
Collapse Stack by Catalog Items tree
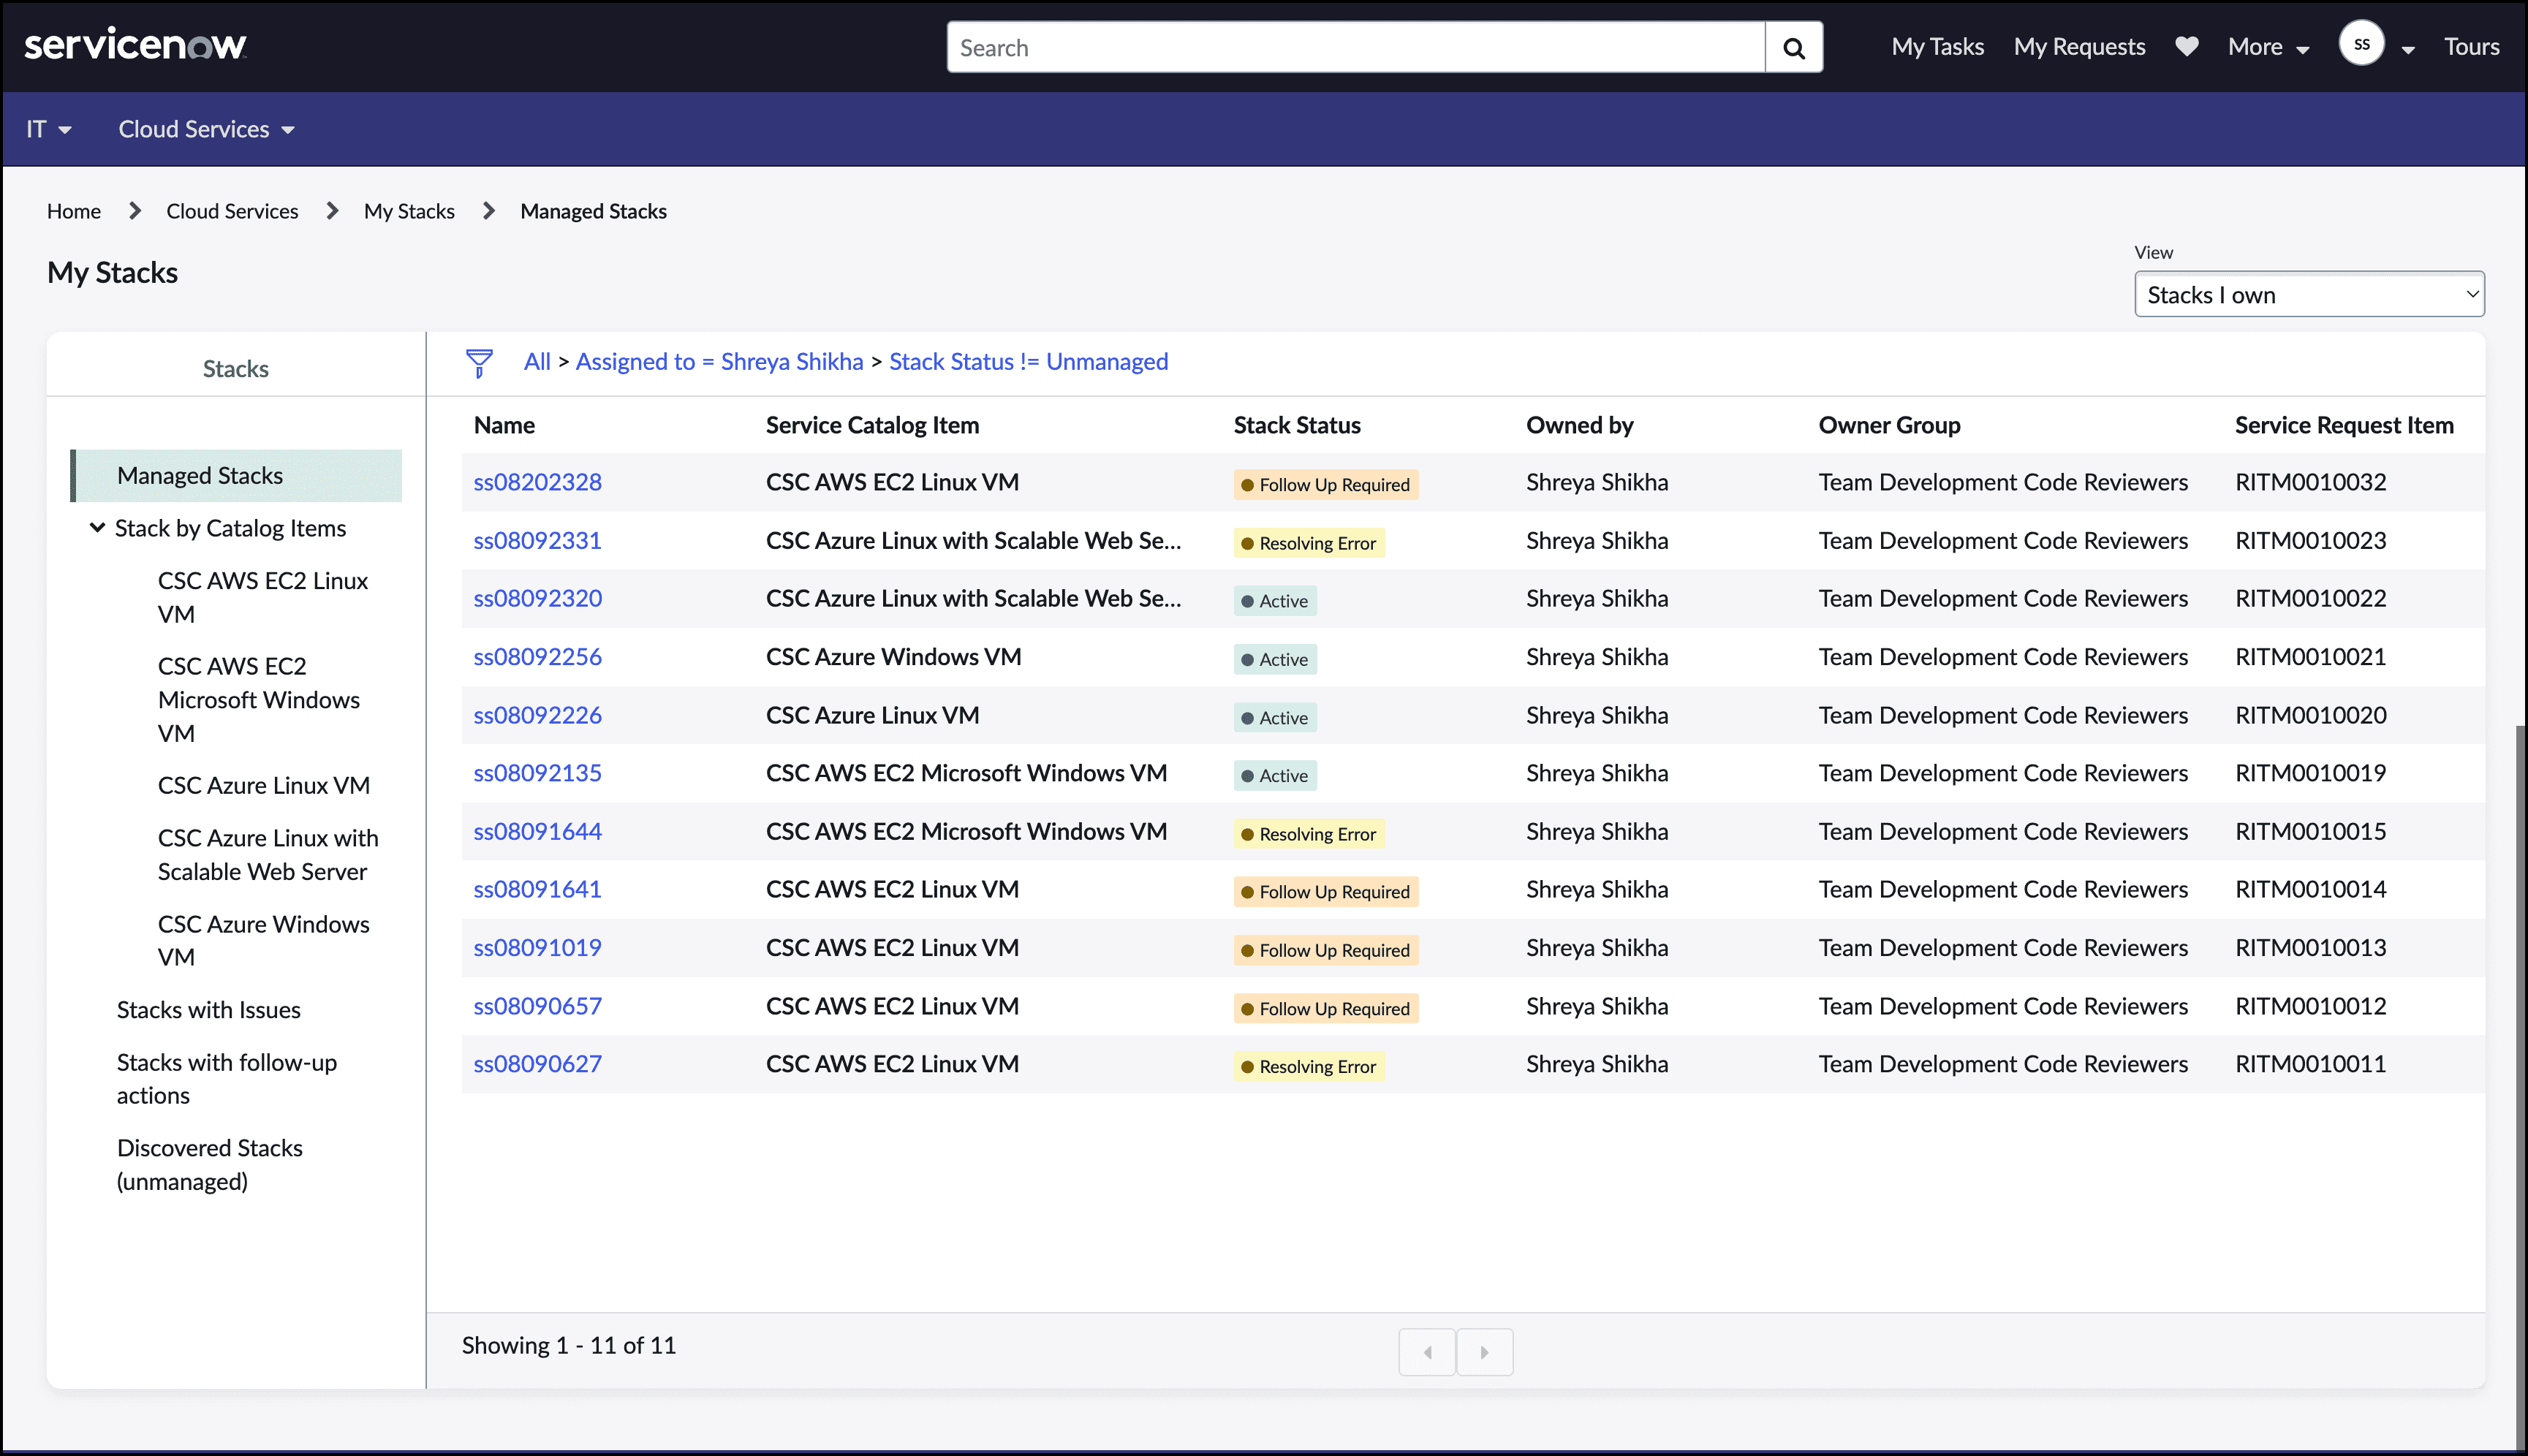coord(97,528)
